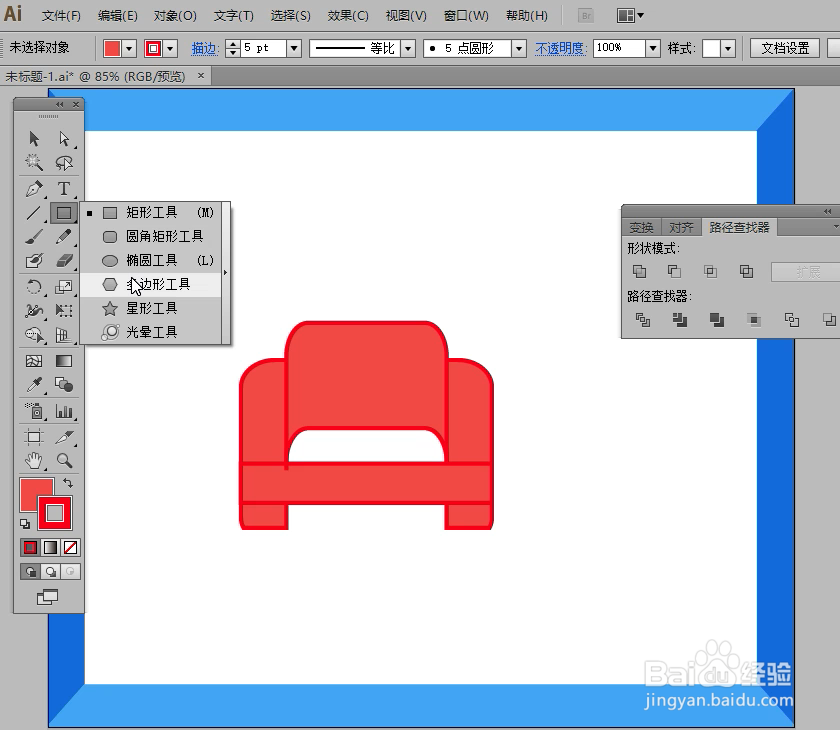The width and height of the screenshot is (840, 730).
Task: Open the stroke weight dropdown
Action: tap(293, 47)
